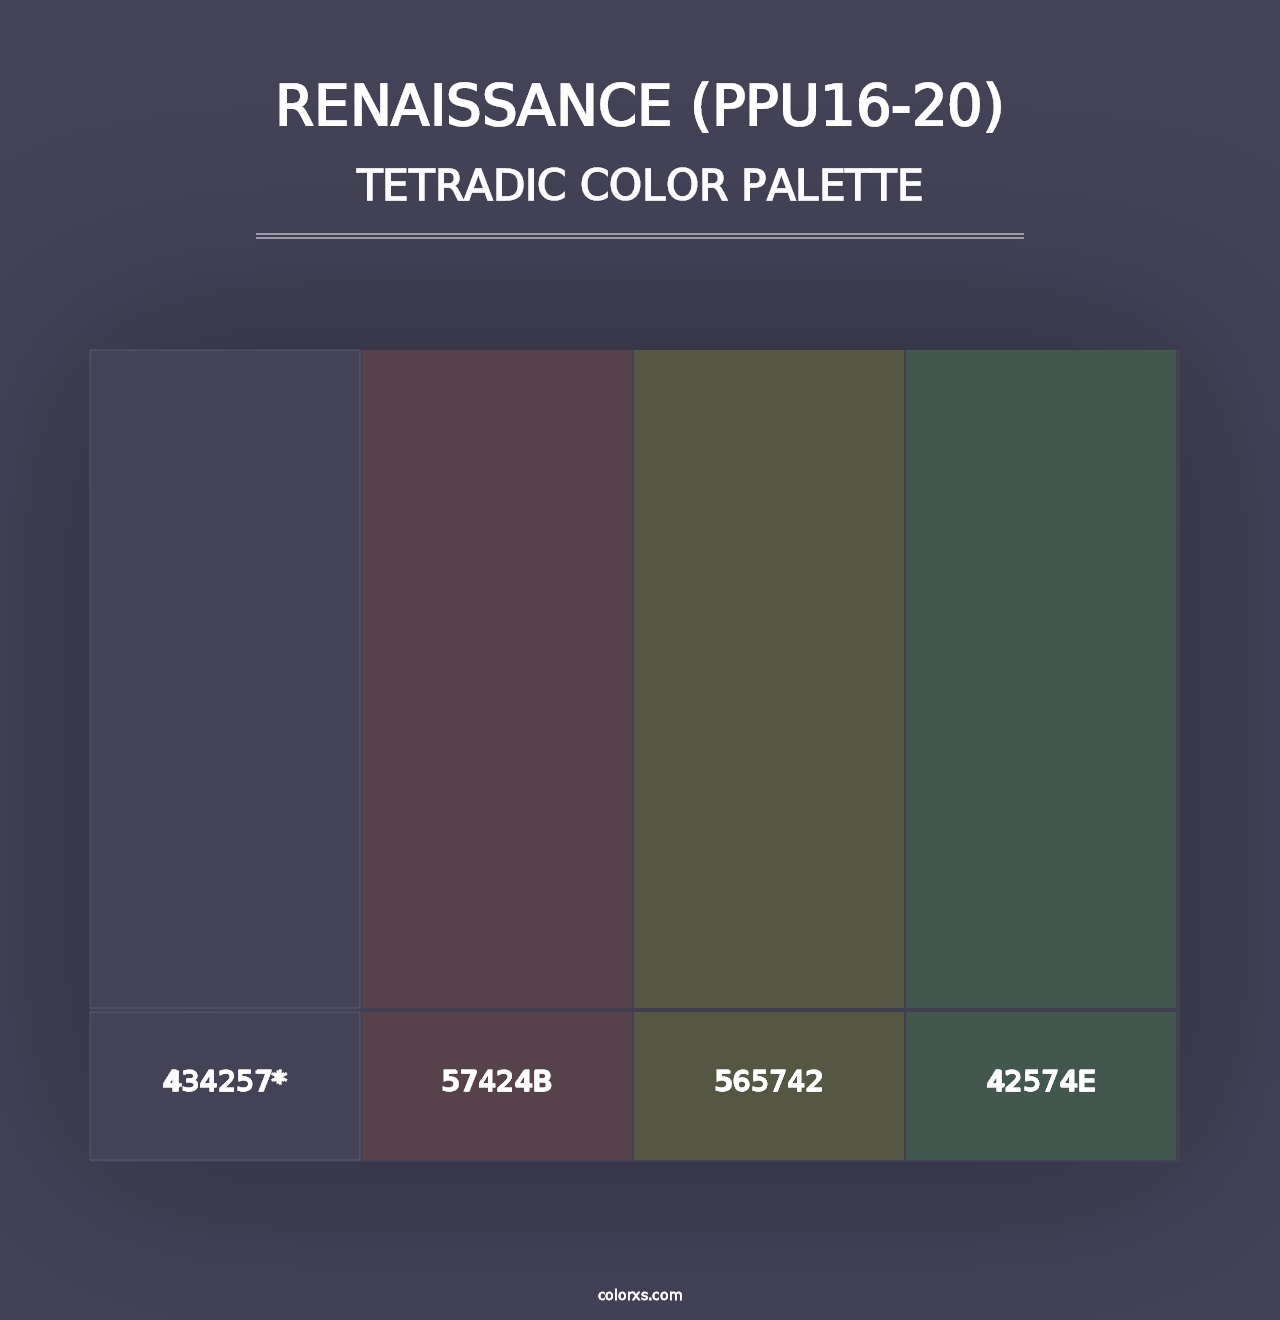
Task: Select the hex code text 565742
Action: (769, 1081)
